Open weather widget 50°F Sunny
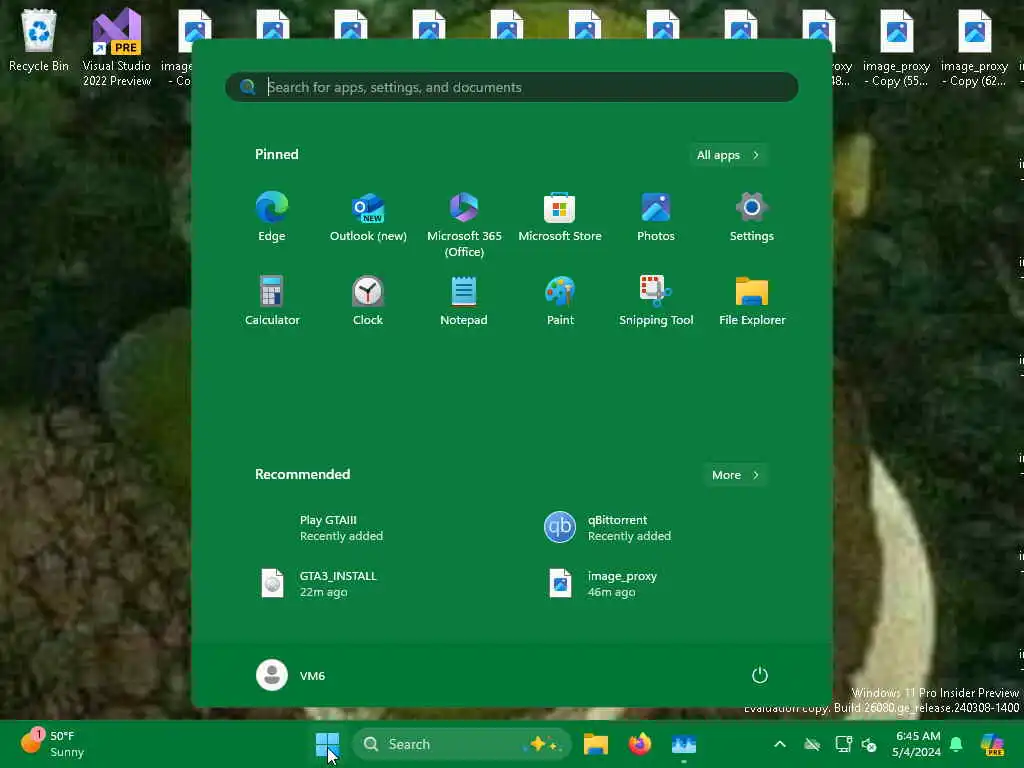Screen dimensions: 1024x768 click(x=52, y=744)
